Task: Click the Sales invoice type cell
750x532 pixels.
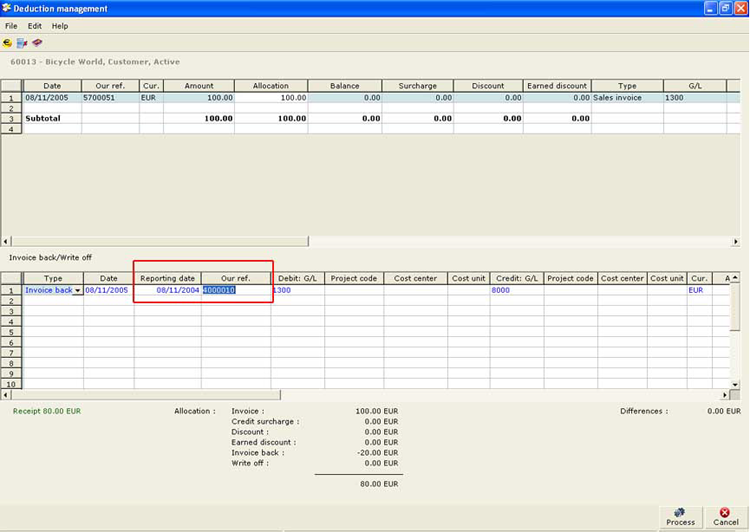Action: (x=627, y=98)
